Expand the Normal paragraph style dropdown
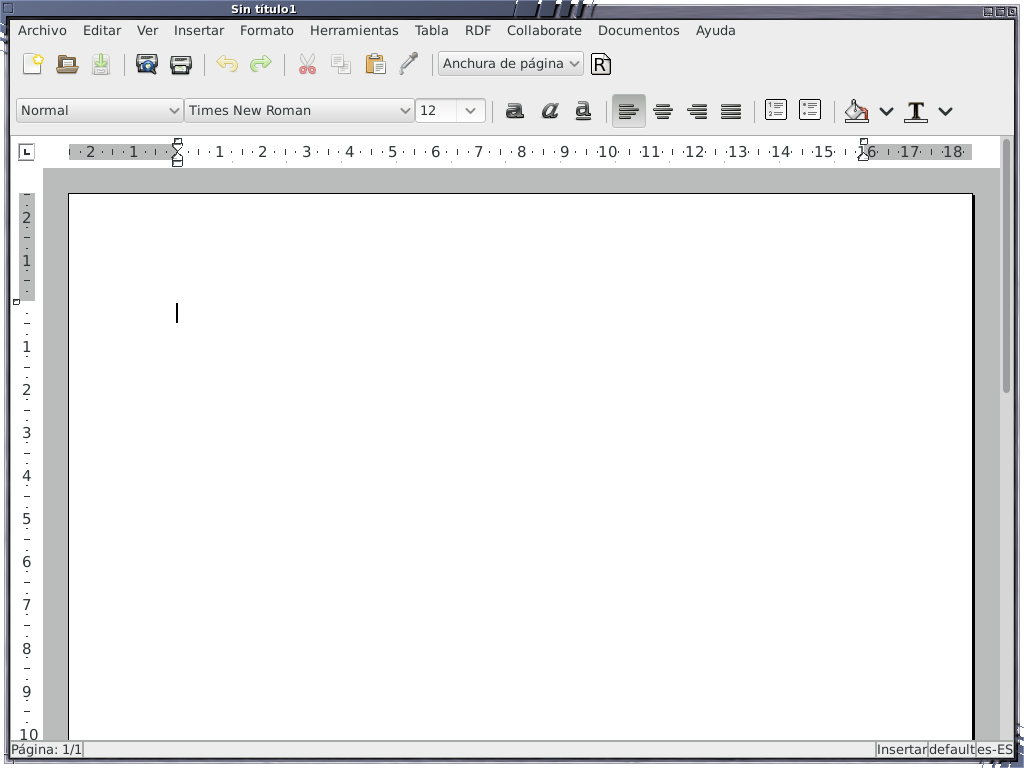 [172, 111]
